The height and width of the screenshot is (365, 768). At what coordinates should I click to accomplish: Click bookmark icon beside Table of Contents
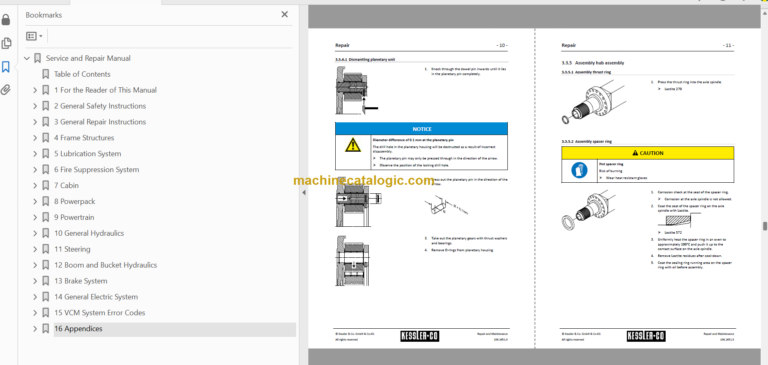click(46, 74)
